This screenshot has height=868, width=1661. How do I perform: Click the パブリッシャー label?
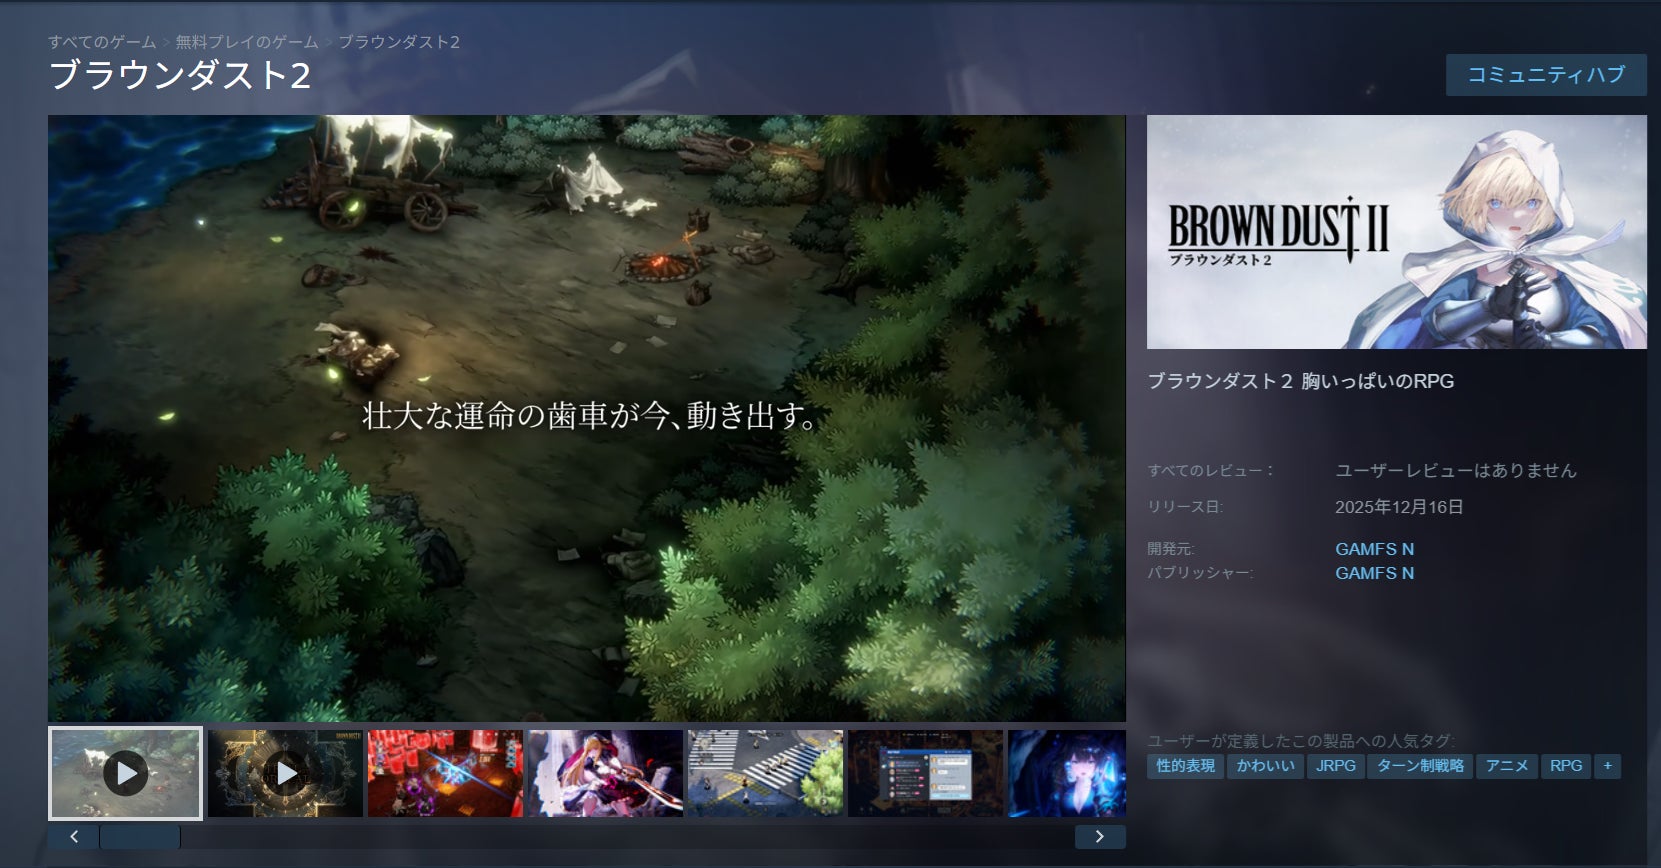pos(1200,573)
